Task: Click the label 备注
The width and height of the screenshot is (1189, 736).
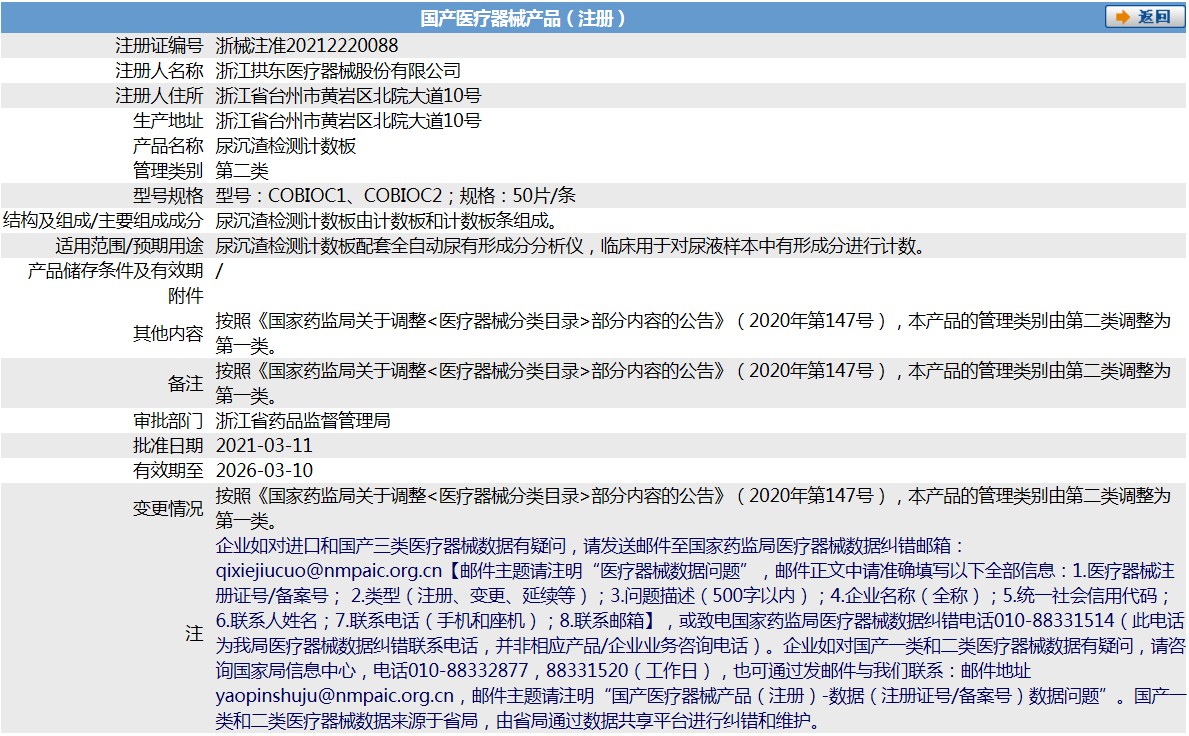Action: (186, 384)
